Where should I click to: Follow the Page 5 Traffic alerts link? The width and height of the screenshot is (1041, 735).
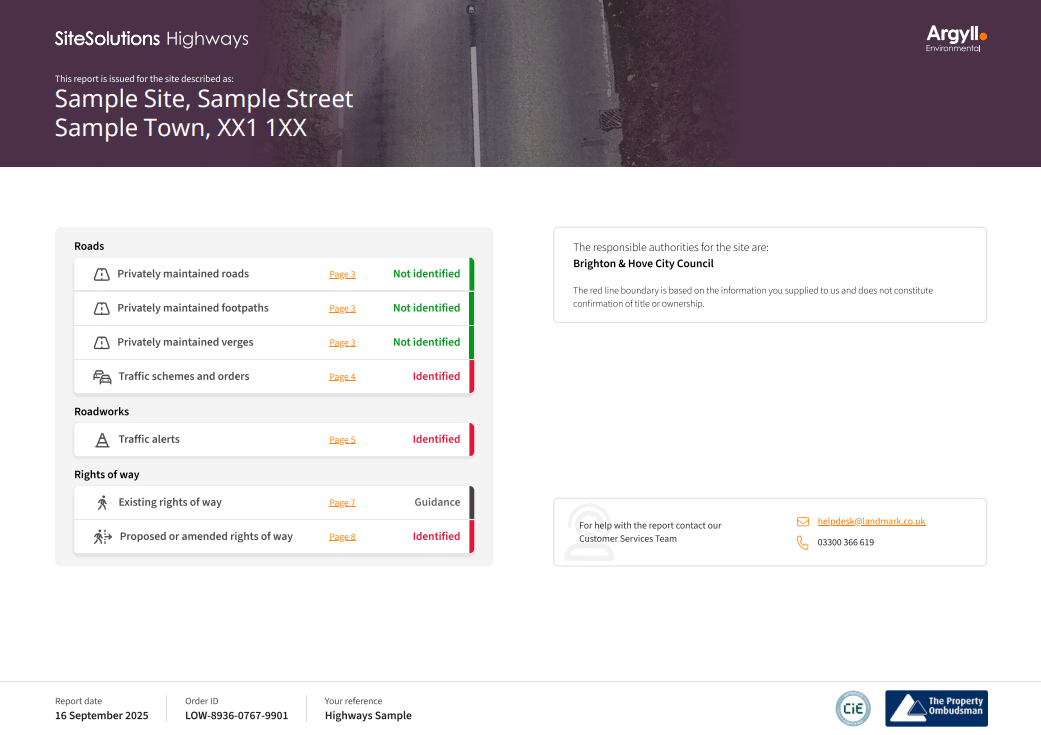pyautogui.click(x=342, y=440)
